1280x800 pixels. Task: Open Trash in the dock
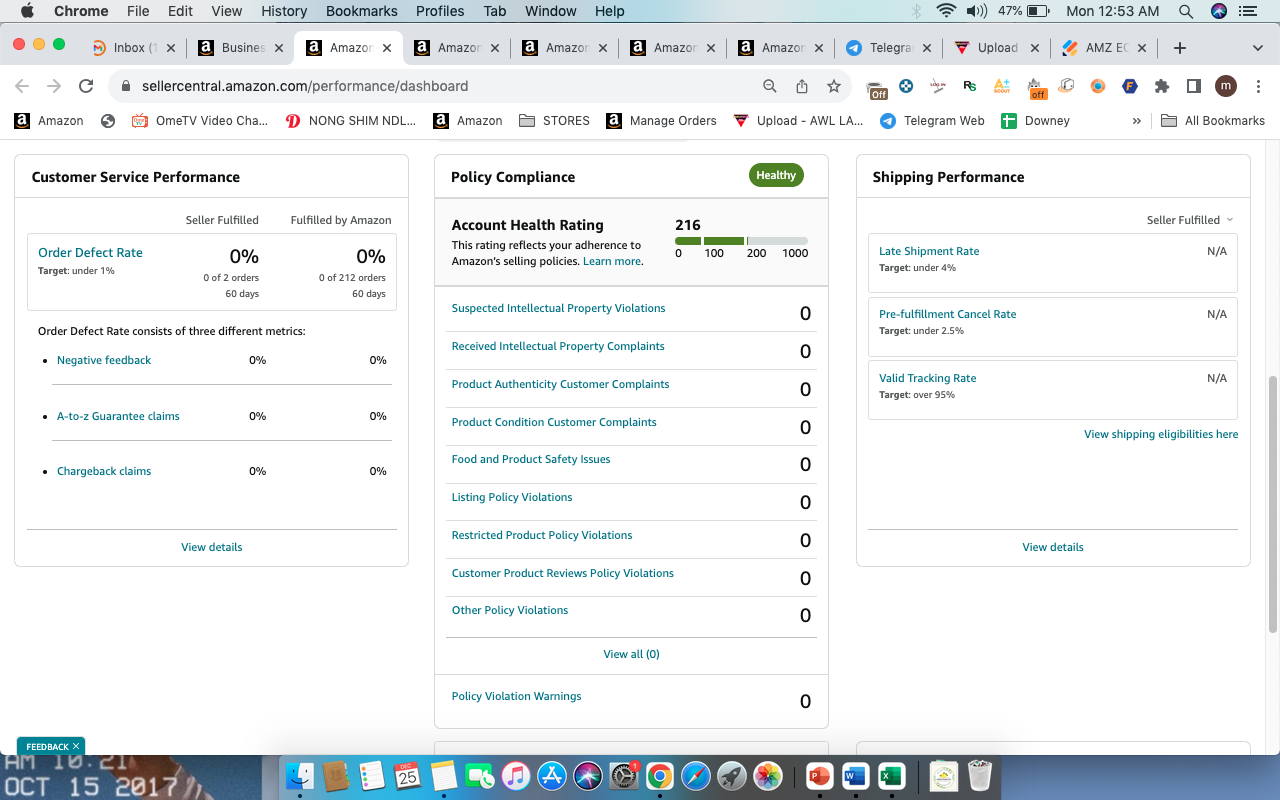pos(980,775)
